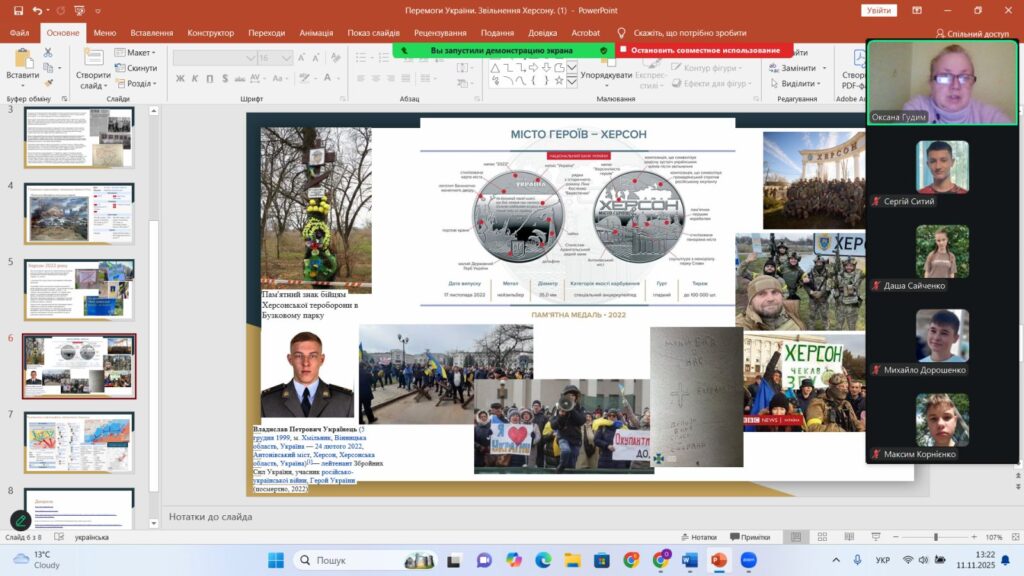Toggle bold Ж formatting

(x=180, y=78)
